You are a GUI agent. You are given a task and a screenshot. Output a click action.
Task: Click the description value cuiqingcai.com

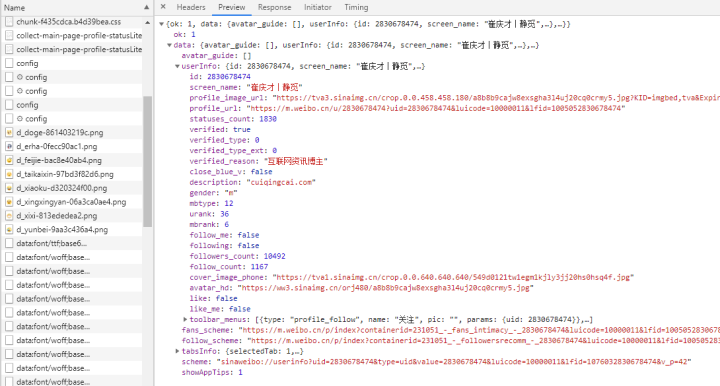coord(281,182)
